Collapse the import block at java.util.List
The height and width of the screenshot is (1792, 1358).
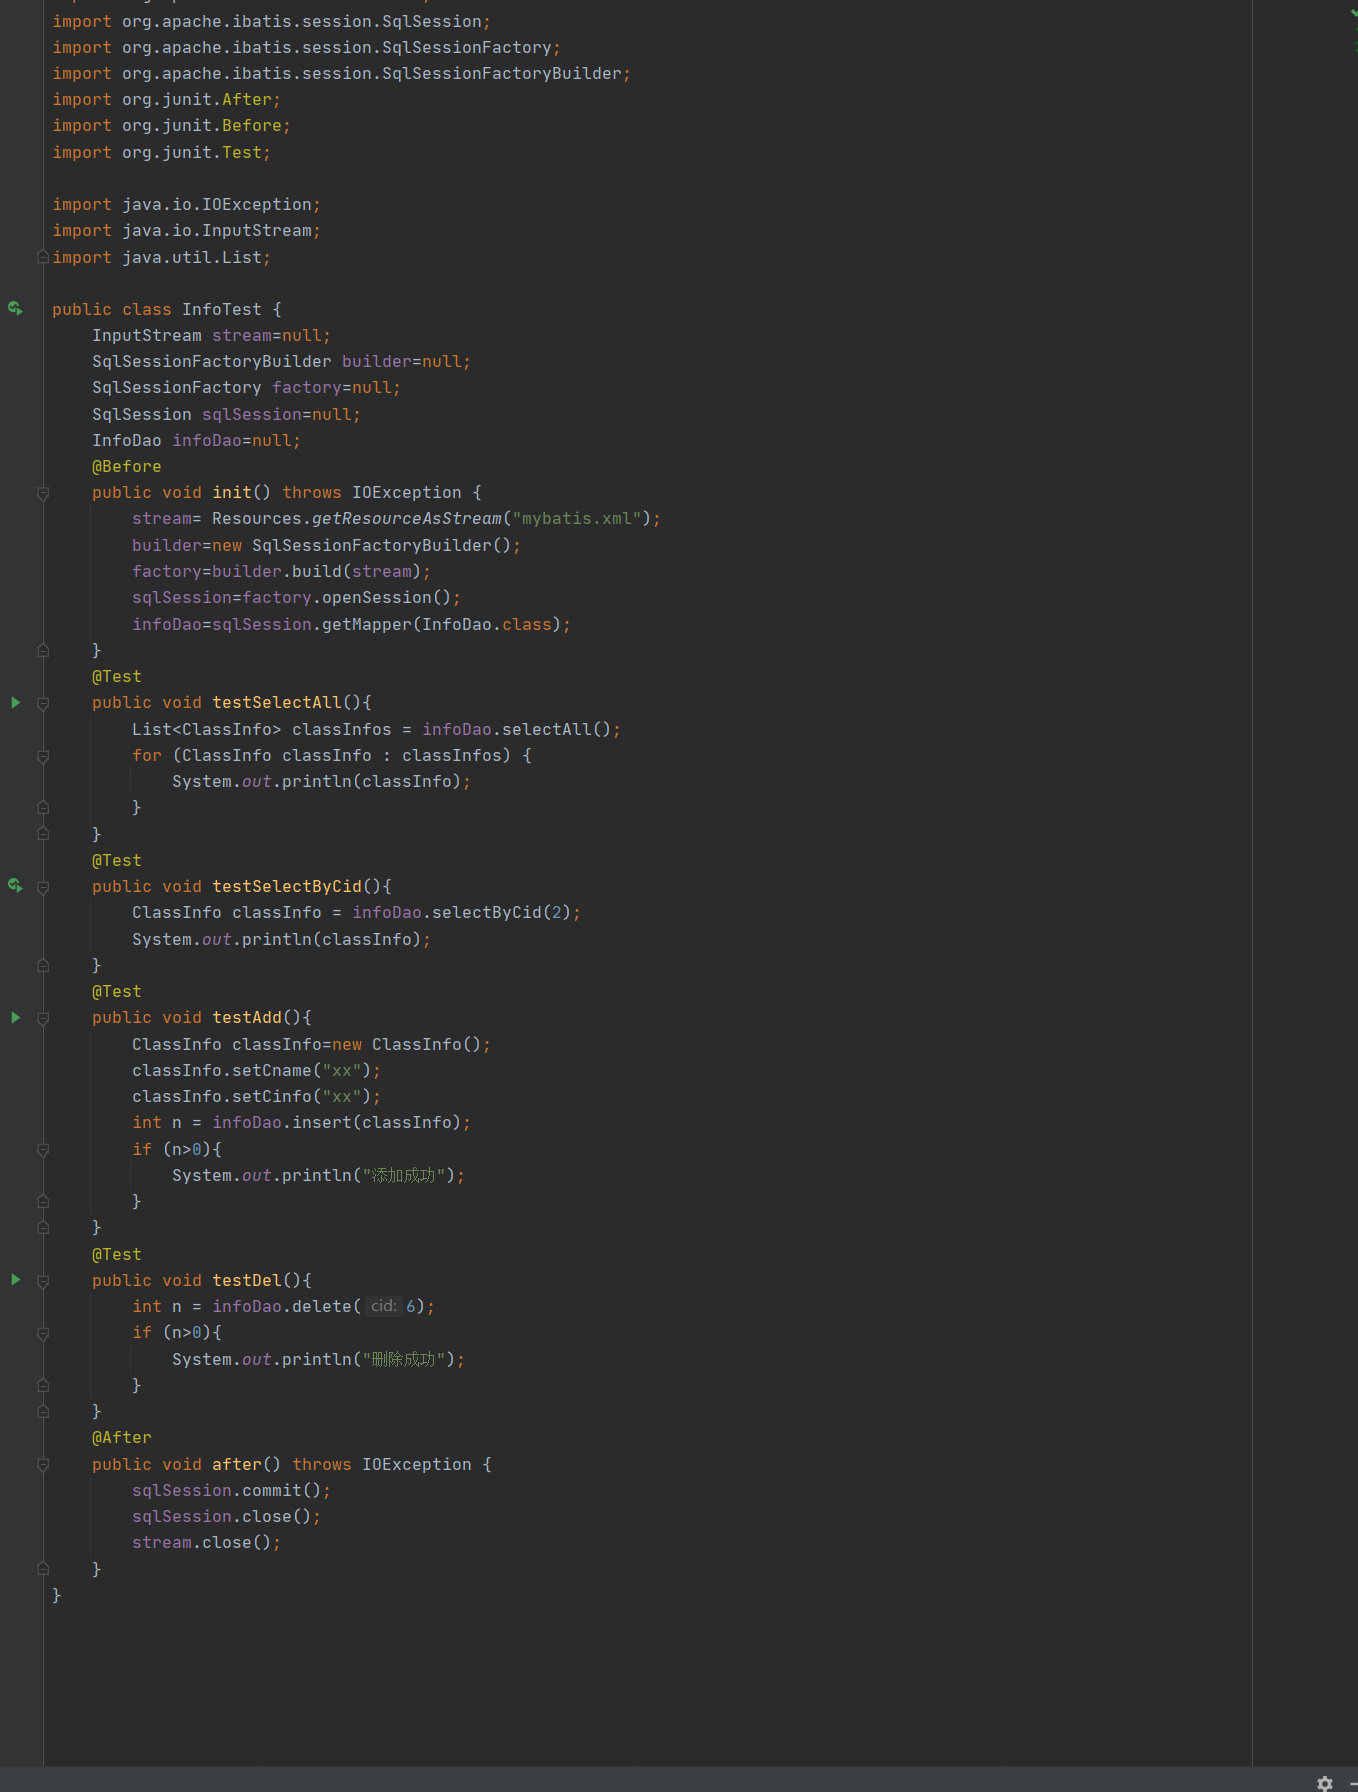(x=43, y=257)
